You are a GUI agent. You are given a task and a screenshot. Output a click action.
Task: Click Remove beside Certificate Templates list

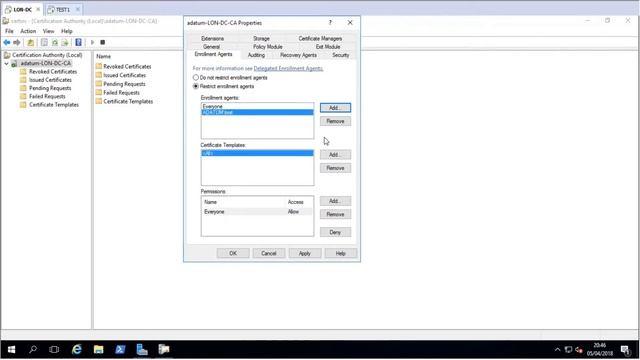335,168
